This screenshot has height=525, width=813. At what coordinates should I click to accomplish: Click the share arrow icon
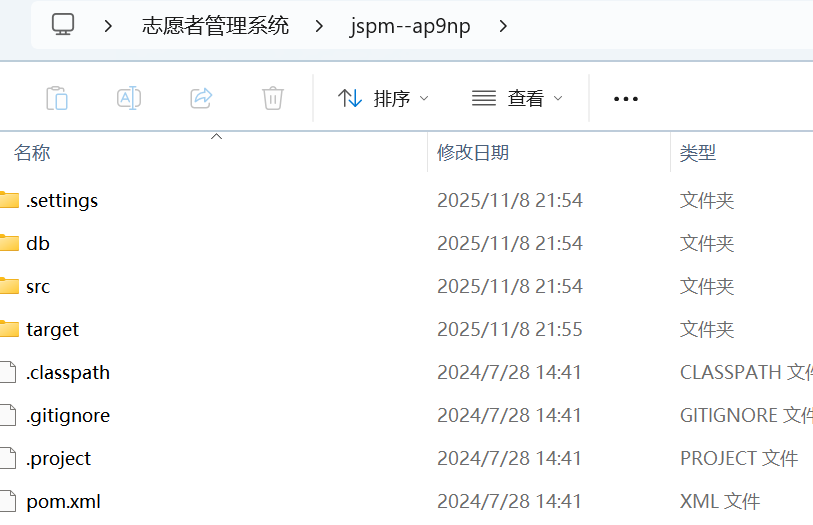[x=201, y=98]
